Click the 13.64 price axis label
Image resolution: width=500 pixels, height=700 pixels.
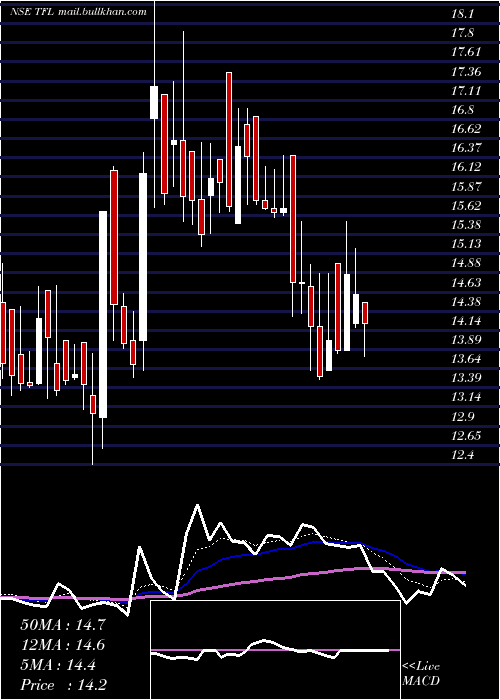(x=466, y=359)
